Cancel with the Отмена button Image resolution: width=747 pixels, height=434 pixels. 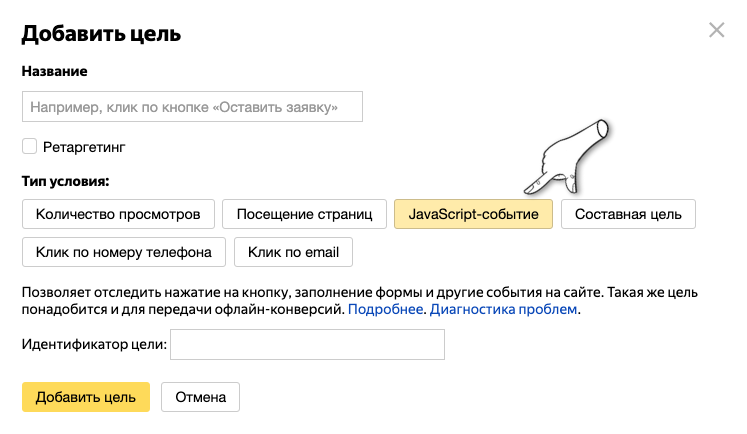point(200,396)
